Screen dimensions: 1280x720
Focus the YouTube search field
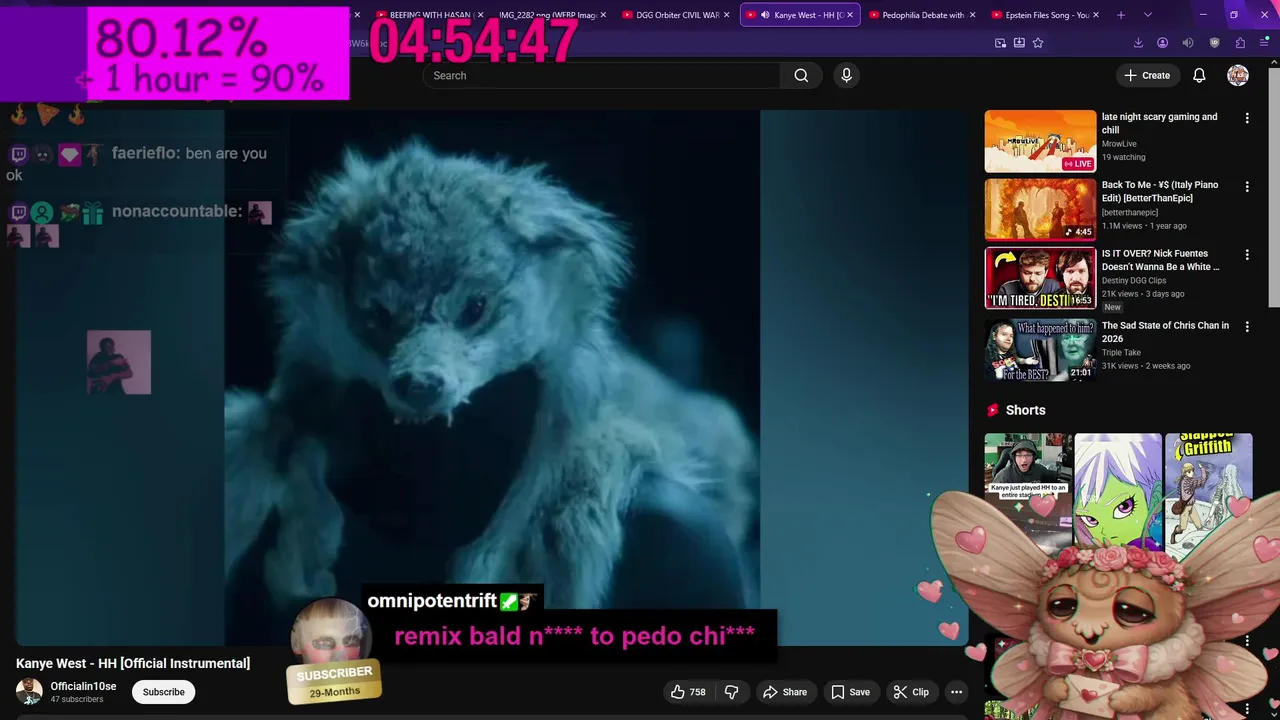[x=602, y=75]
